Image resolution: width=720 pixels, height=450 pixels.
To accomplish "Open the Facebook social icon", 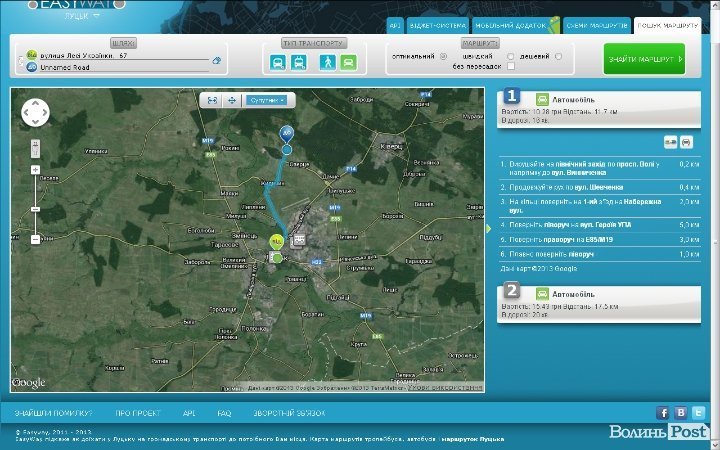I will point(662,412).
